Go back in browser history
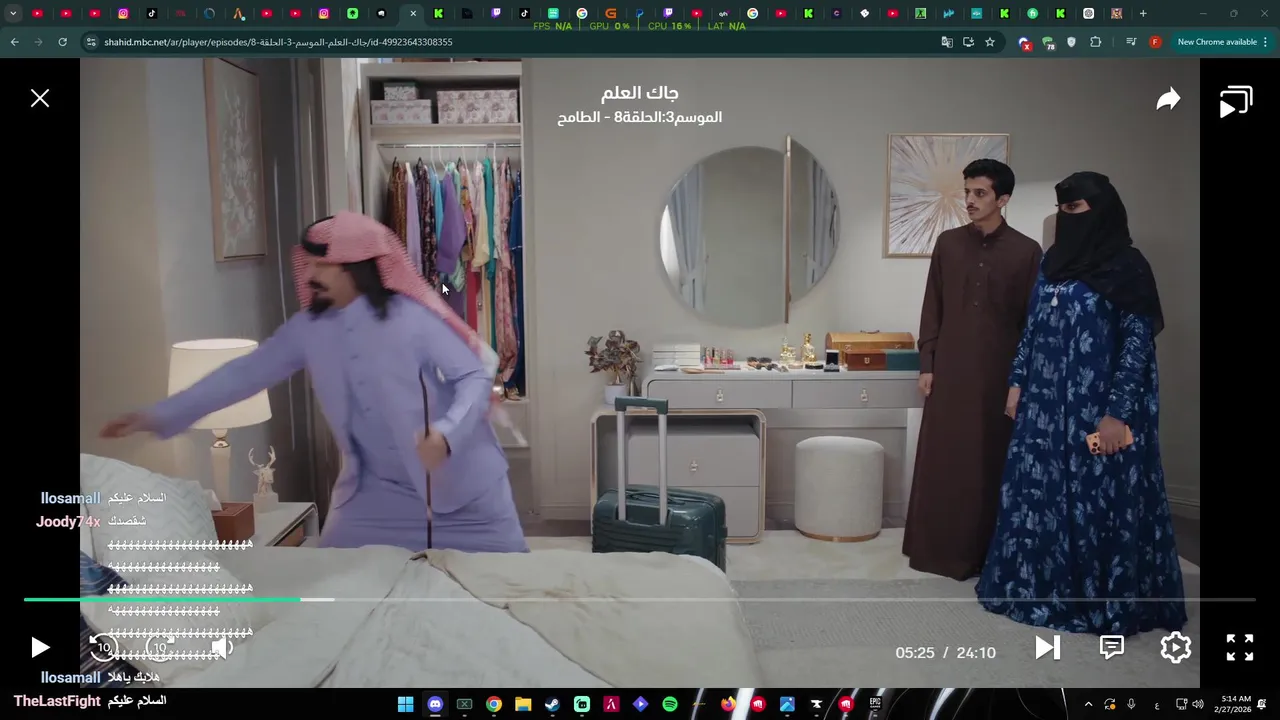Screen dimensions: 1280x720 click(15, 42)
